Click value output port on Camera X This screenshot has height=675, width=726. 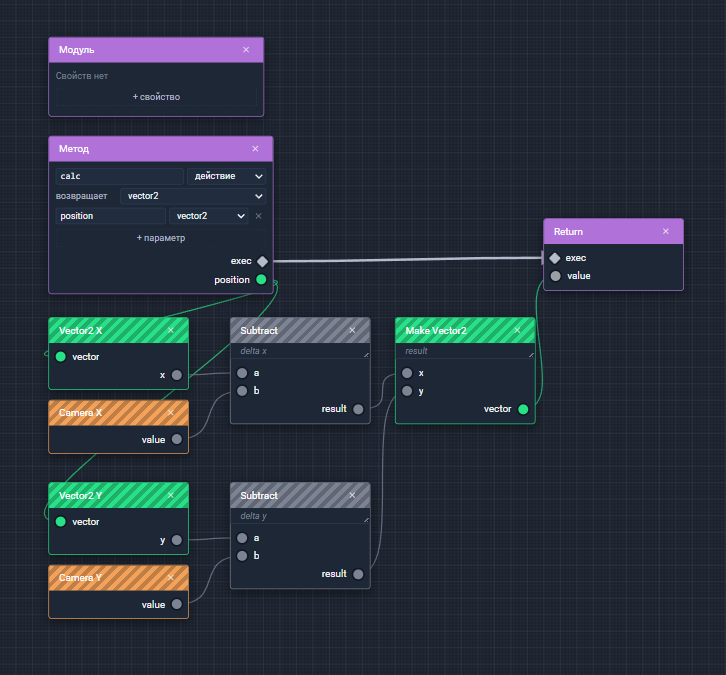point(176,439)
